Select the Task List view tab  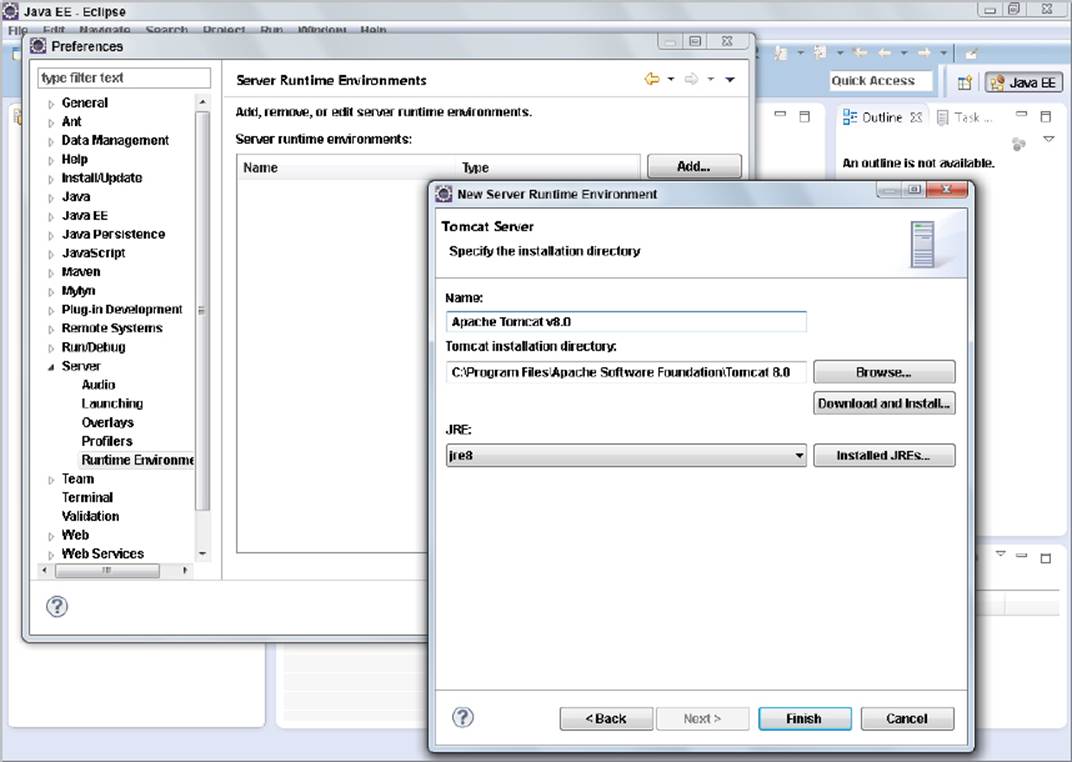coord(965,118)
